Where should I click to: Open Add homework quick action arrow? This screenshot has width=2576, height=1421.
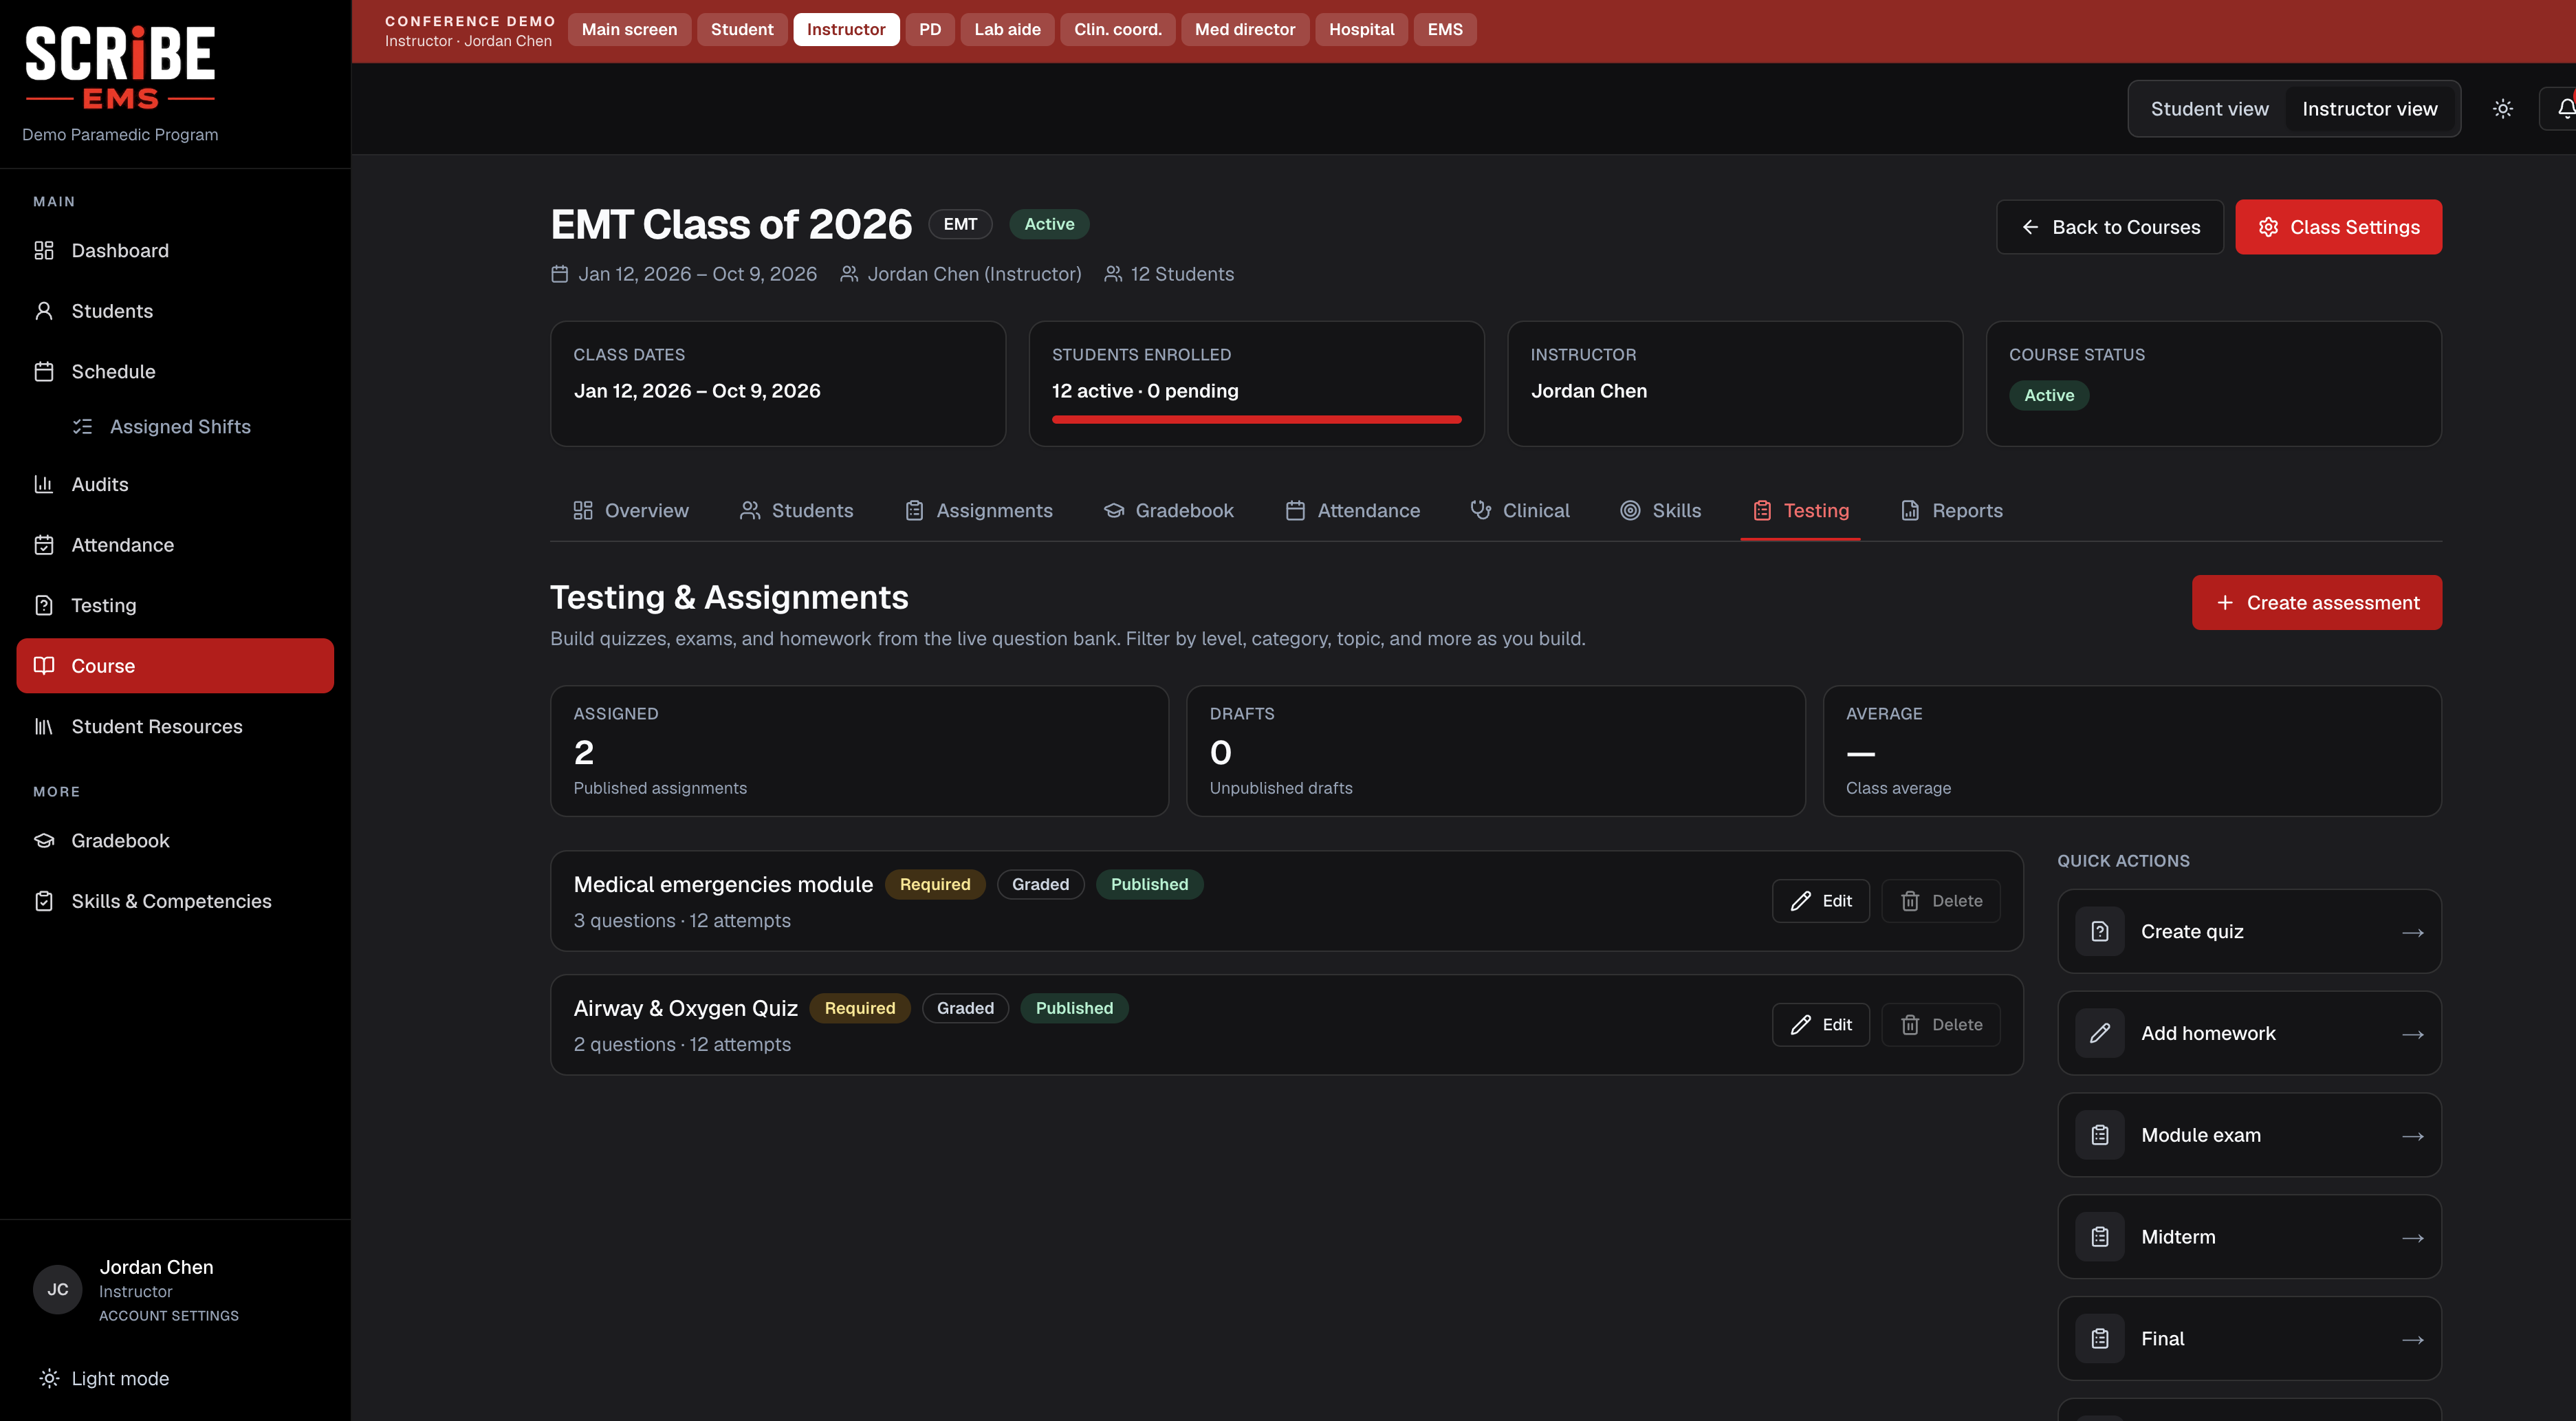tap(2412, 1034)
